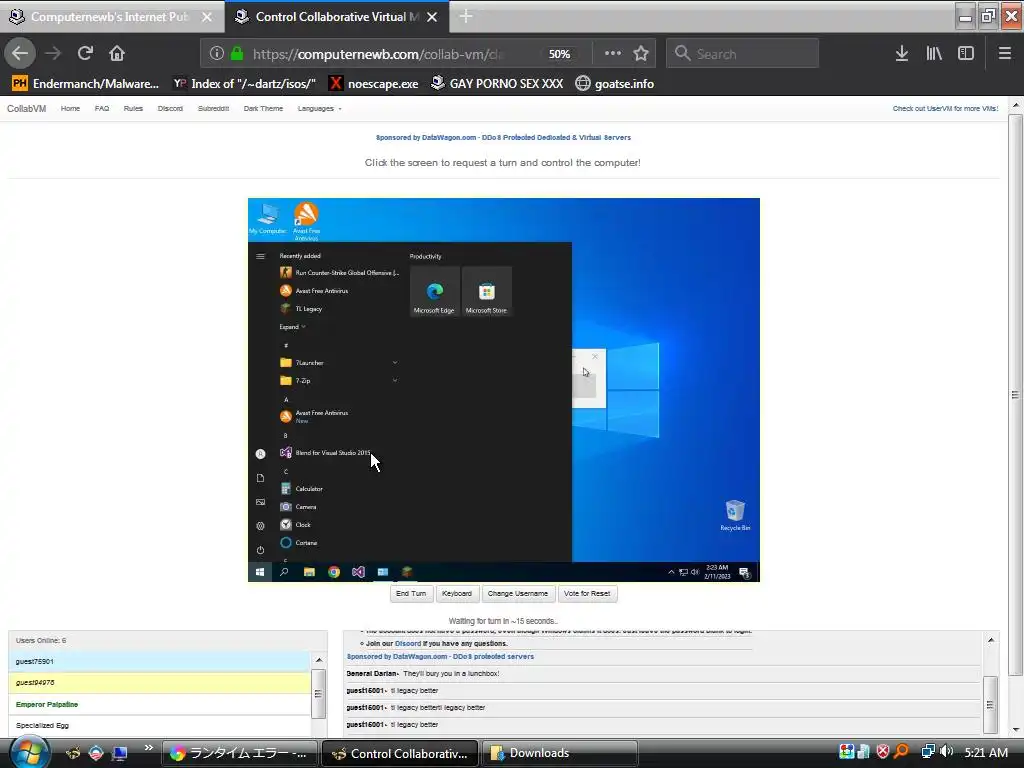Image resolution: width=1024 pixels, height=768 pixels.
Task: Toggle the Firefox sidebar icon
Action: coord(966,53)
